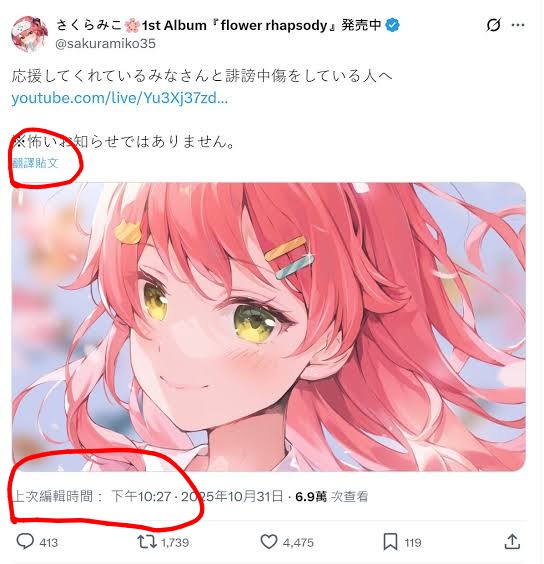Click the speech bubble reply icon
Viewport: 544px width, 564px height.
25,541
